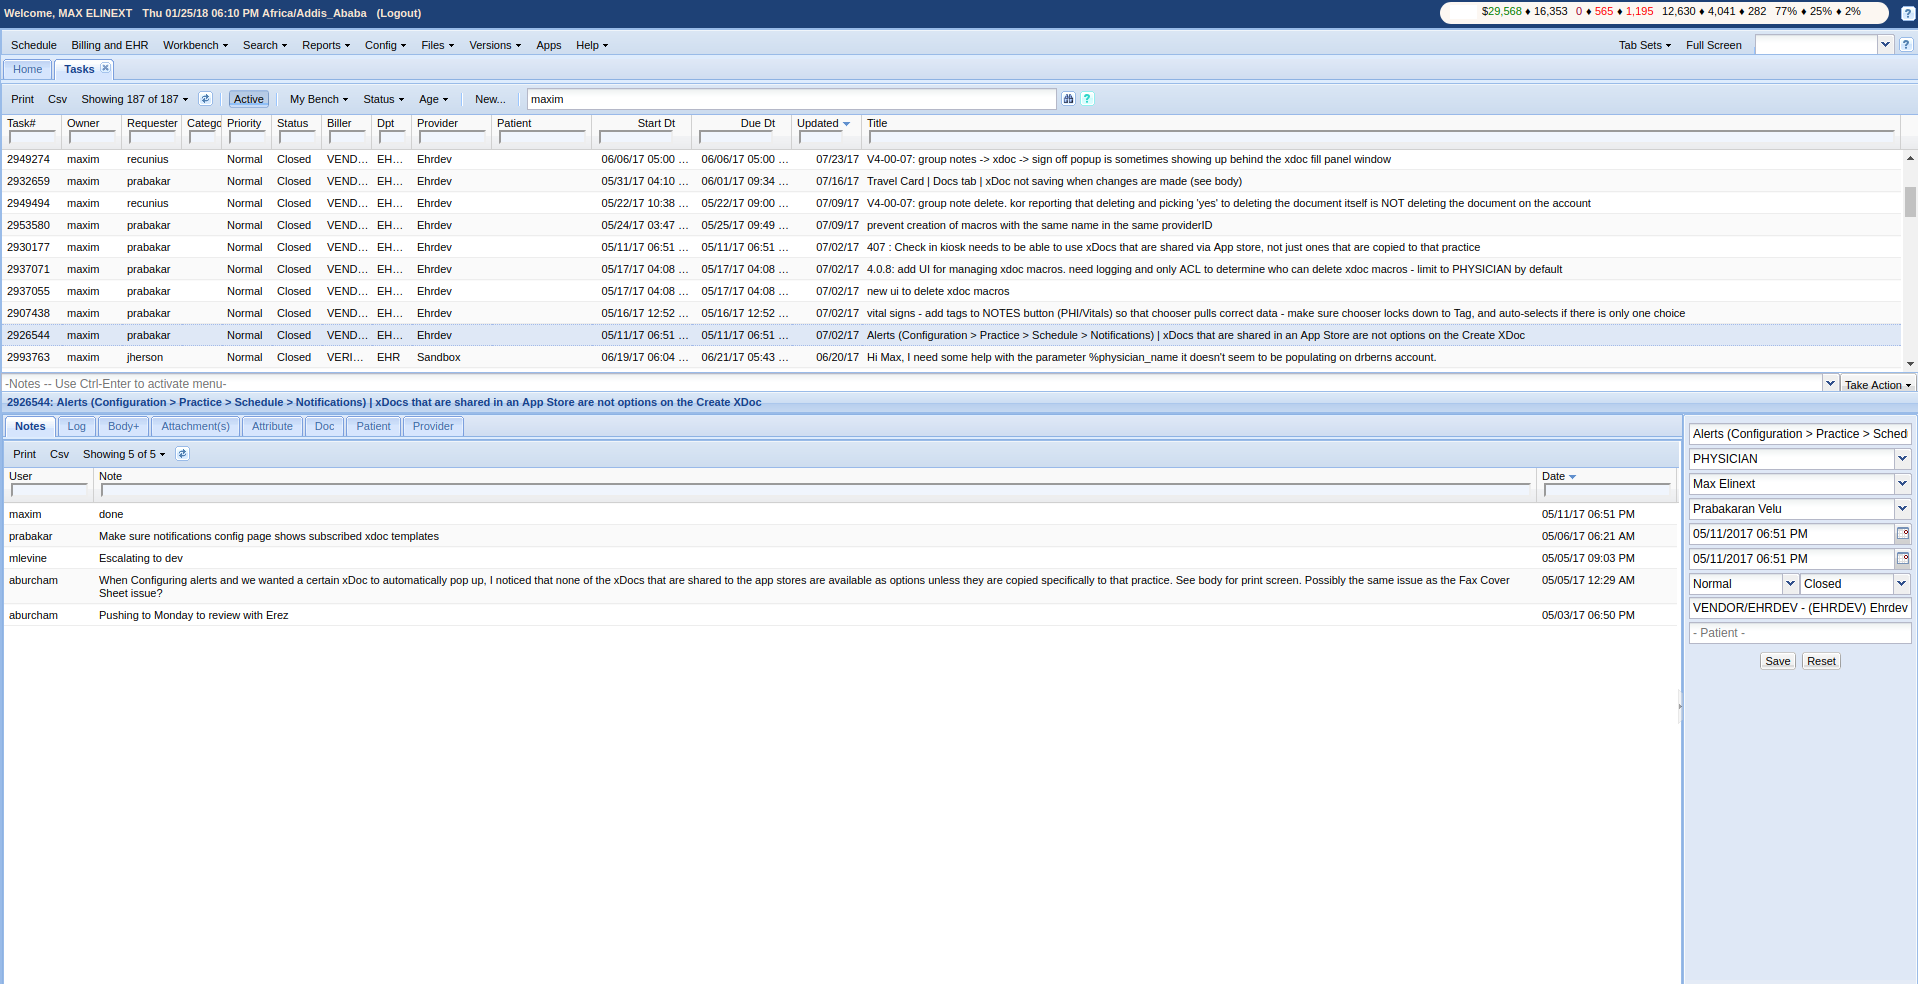Open the start date calendar picker
Image resolution: width=1918 pixels, height=984 pixels.
(1902, 534)
